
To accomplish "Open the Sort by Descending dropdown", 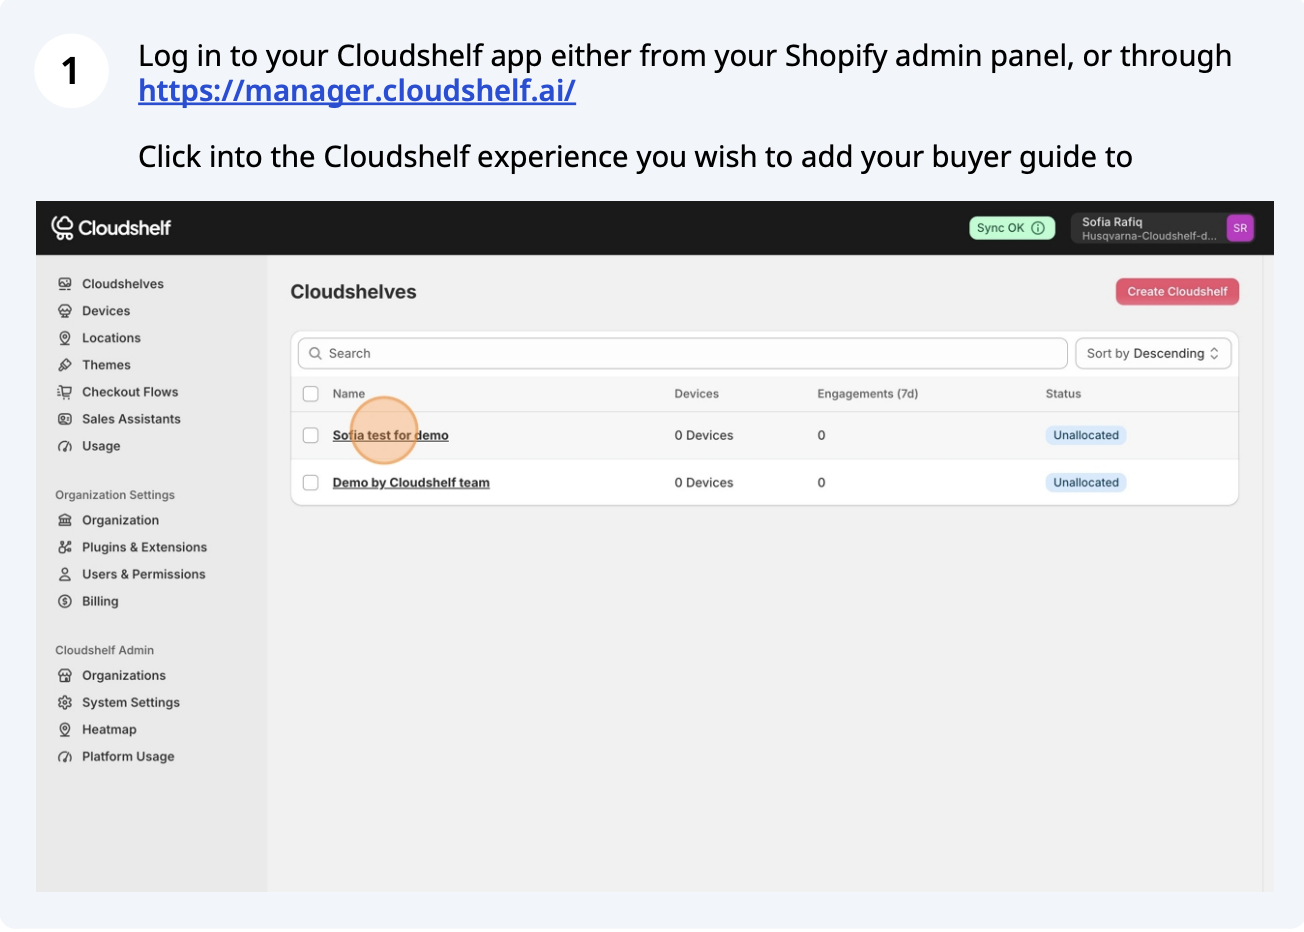I will (1152, 353).
